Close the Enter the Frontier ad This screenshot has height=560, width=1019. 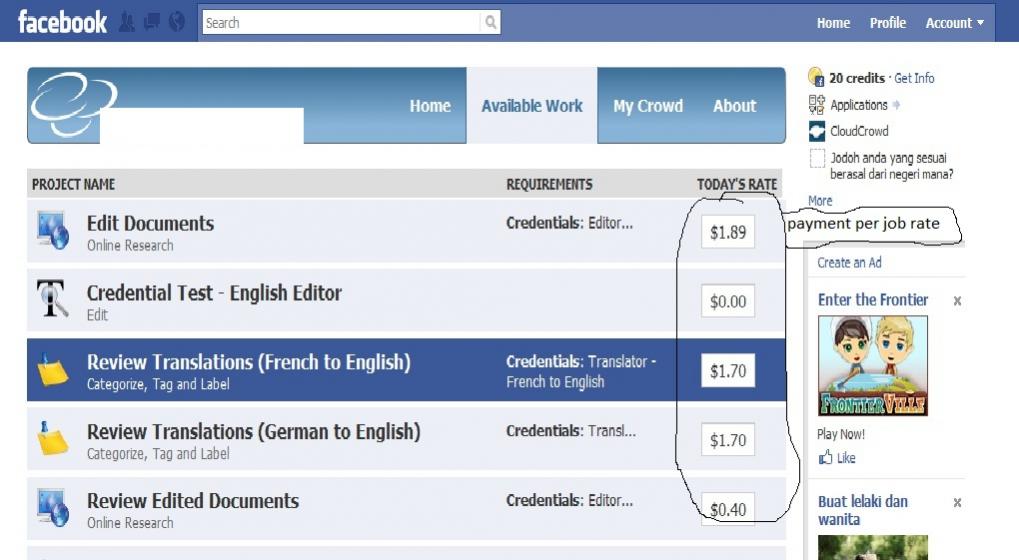pos(957,301)
